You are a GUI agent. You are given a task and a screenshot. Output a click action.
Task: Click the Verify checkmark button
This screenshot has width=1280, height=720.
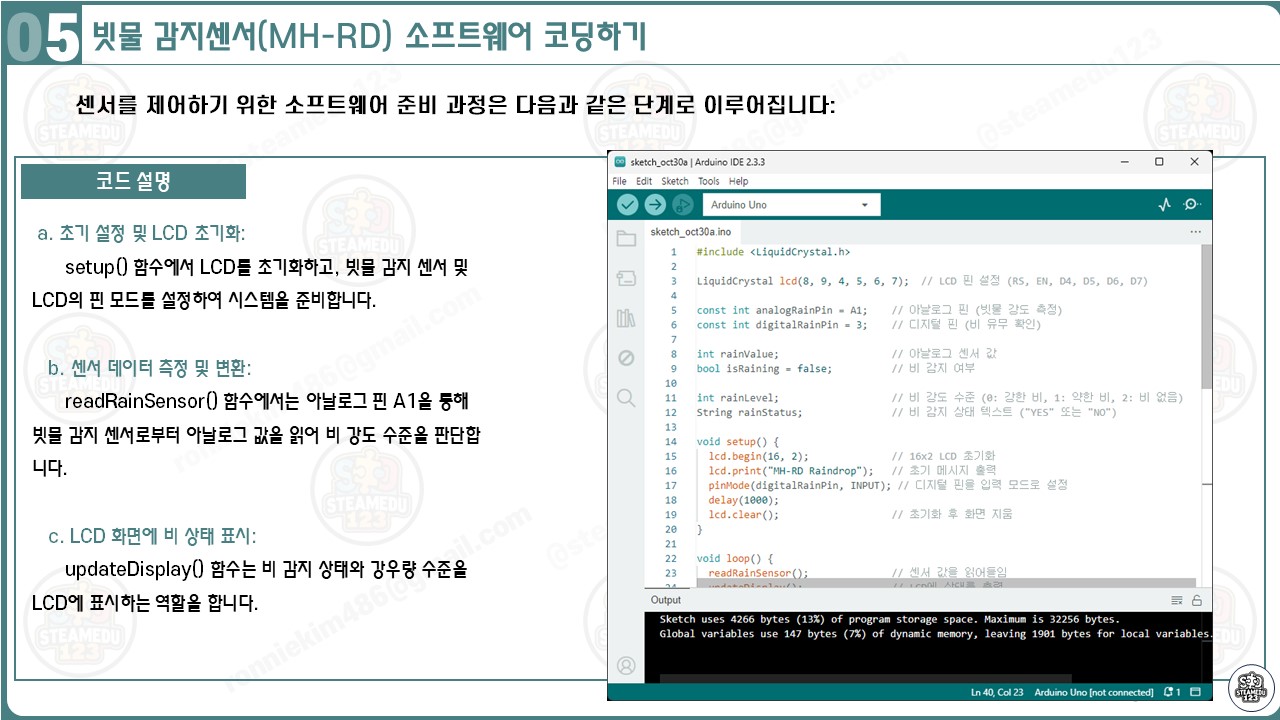(627, 205)
